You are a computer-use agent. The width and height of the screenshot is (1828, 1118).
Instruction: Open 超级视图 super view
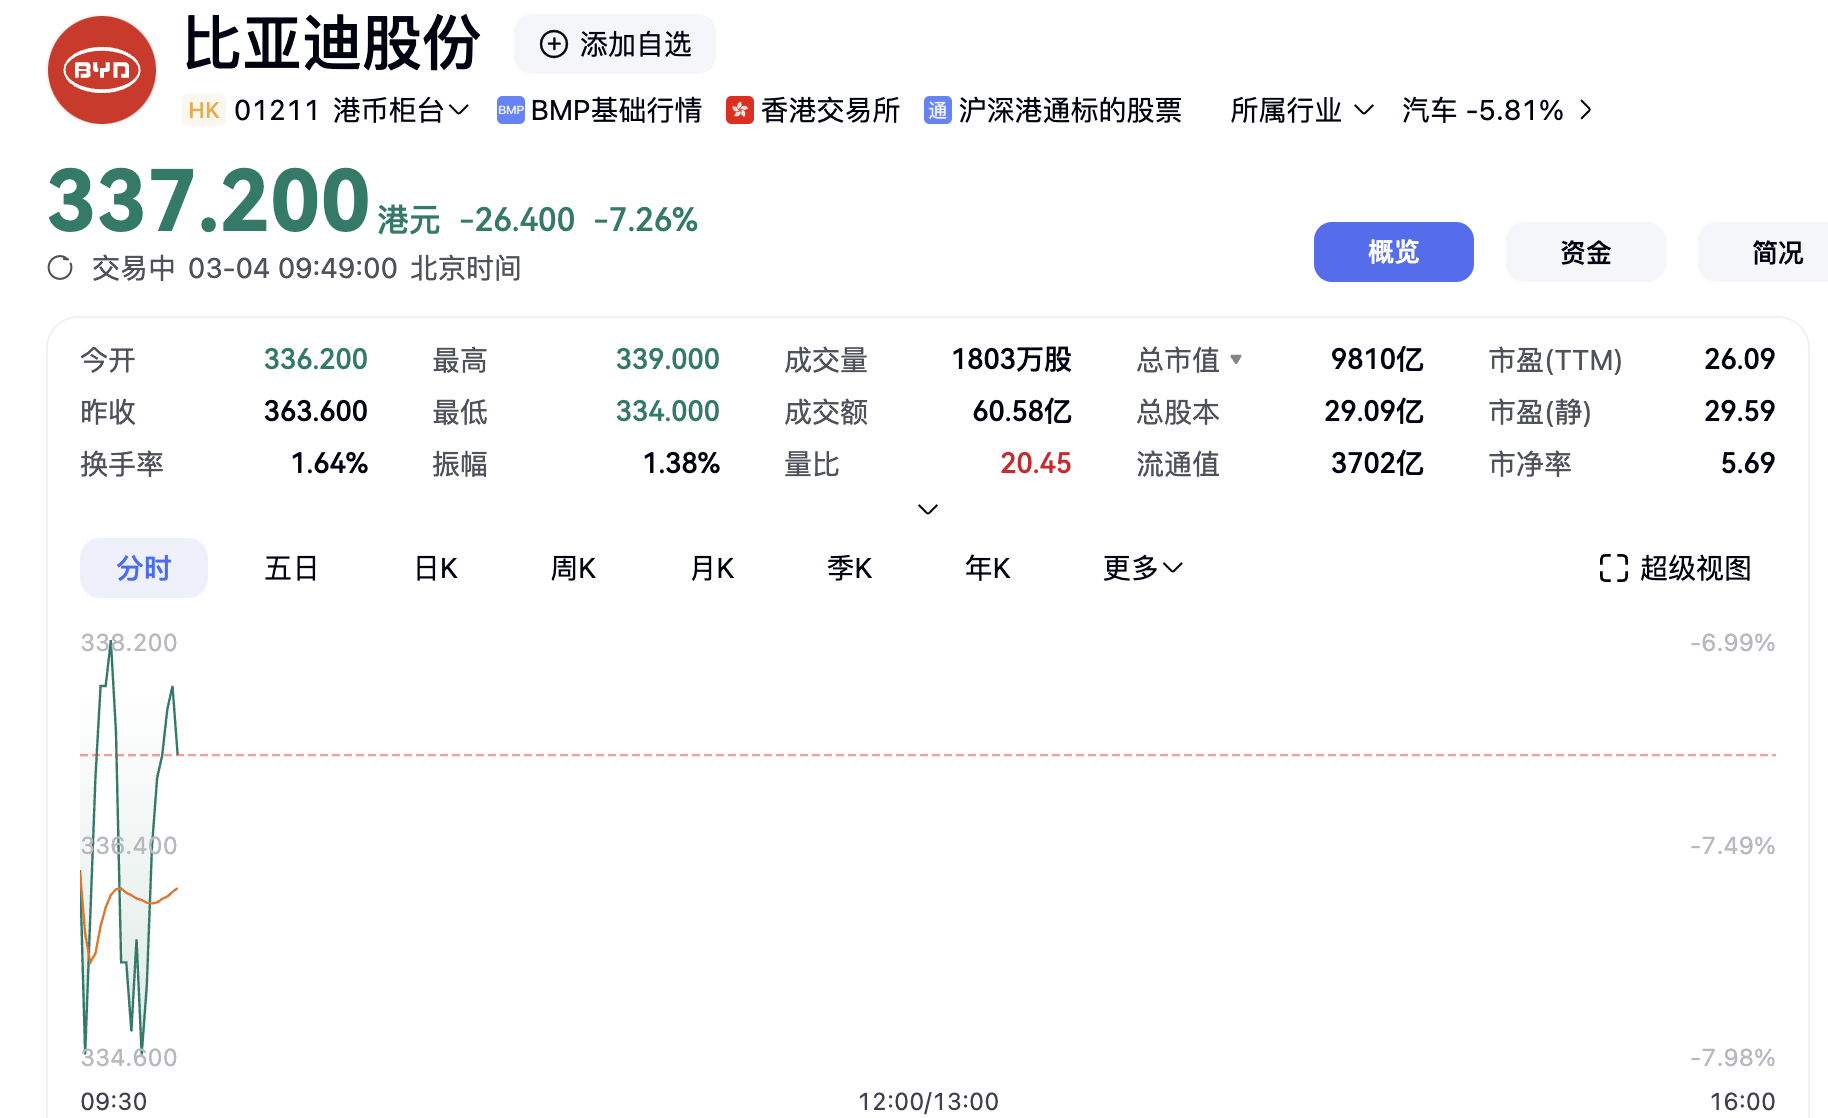[x=1676, y=568]
